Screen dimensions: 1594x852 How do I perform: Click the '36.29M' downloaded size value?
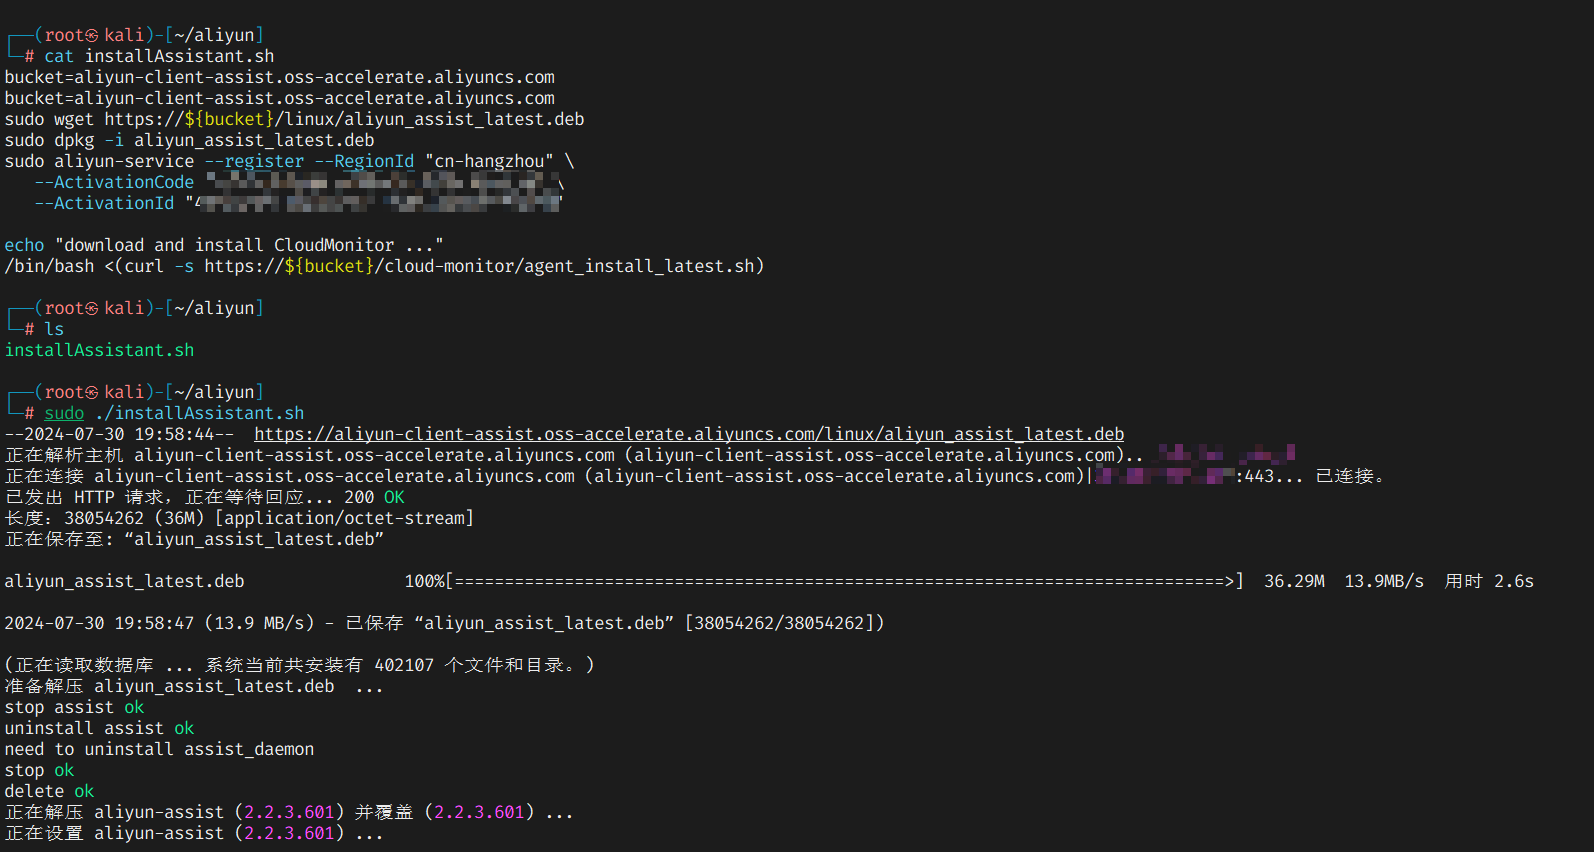(x=1295, y=581)
